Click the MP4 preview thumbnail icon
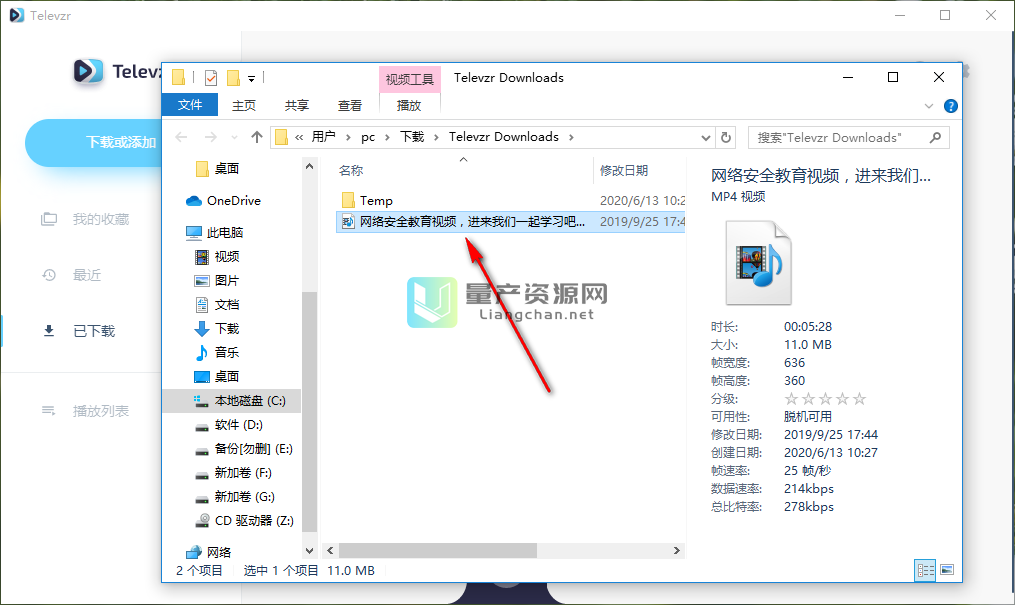 [x=758, y=262]
